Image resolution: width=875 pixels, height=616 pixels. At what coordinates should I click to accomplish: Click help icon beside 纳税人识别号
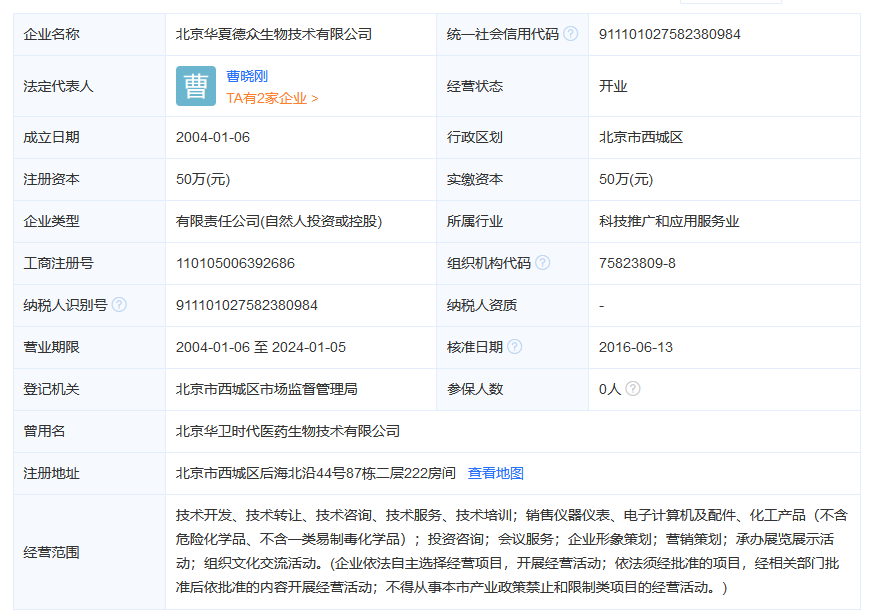119,305
